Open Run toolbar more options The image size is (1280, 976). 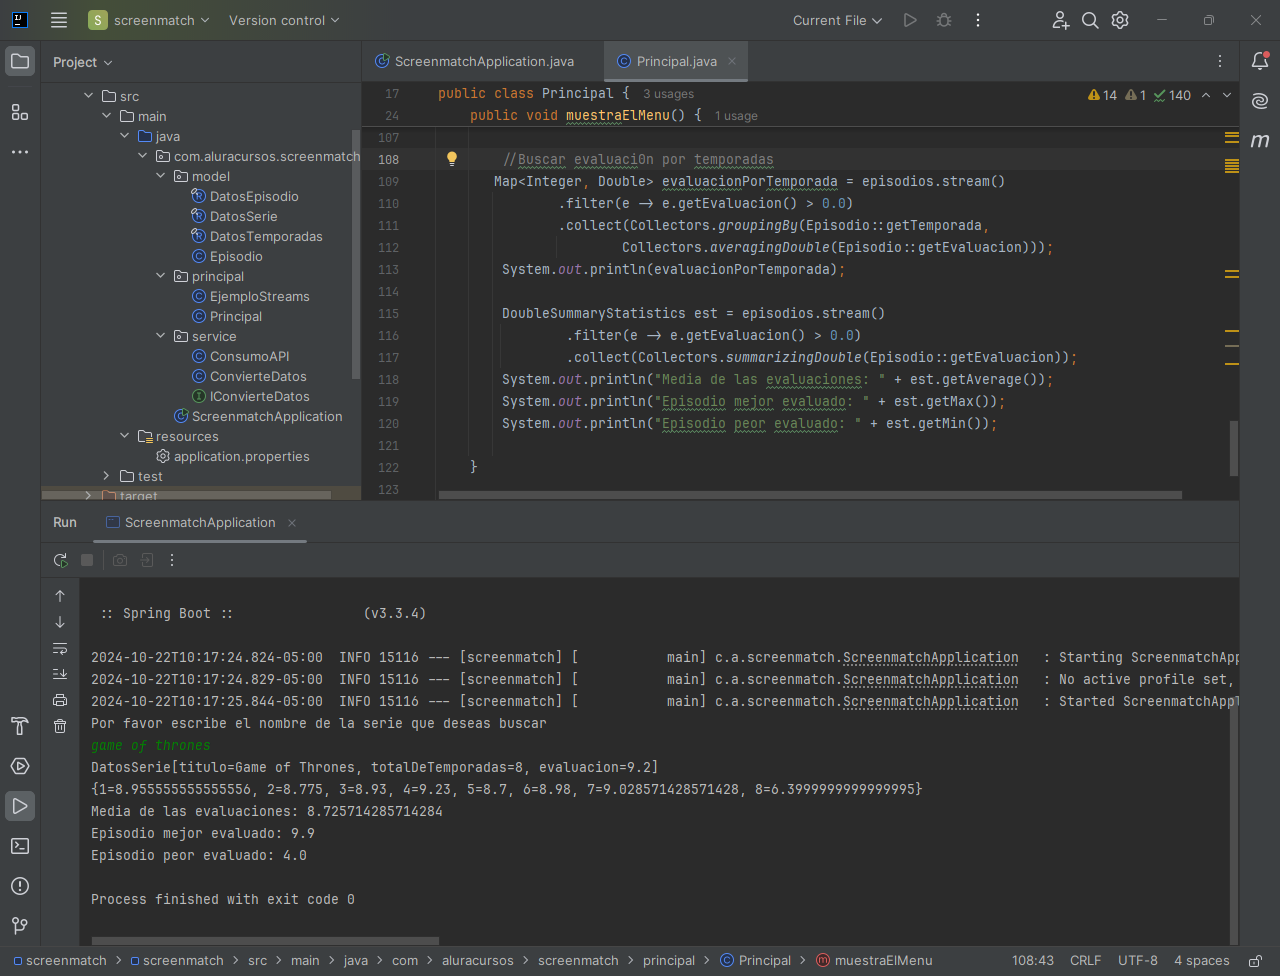pos(172,560)
